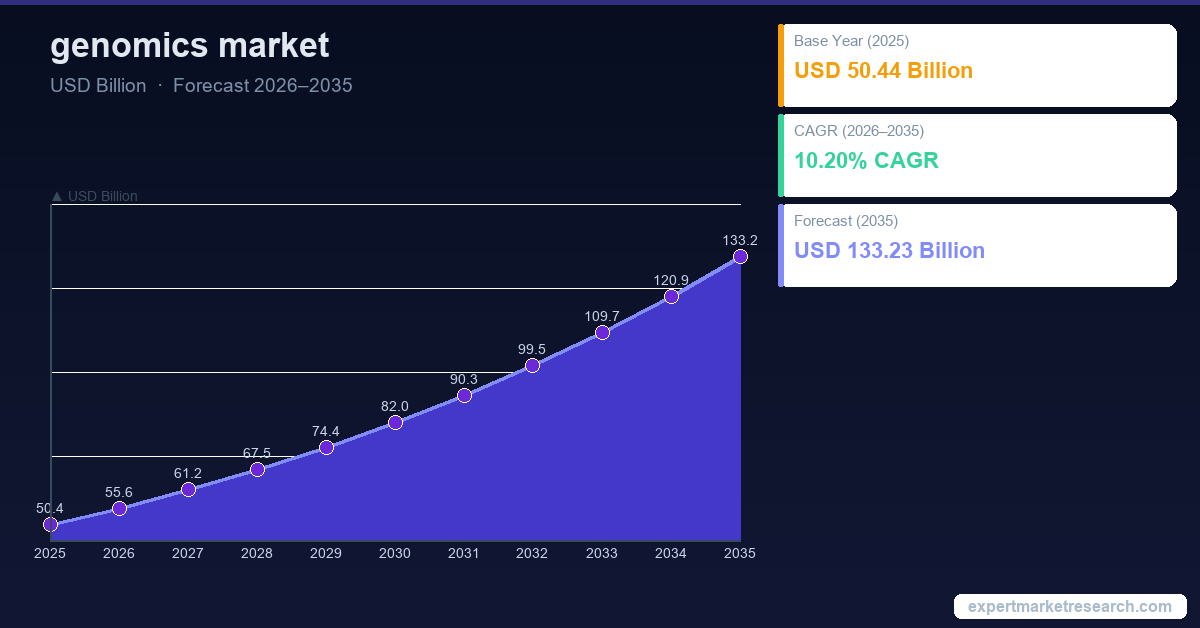Select the 10.20% CAGR card

coord(978,155)
